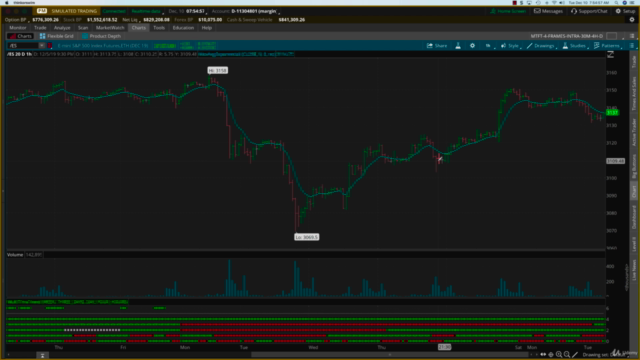Viewport: 640px width, 360px height.
Task: Open the Times And Sales sidebar tab
Action: [x=634, y=93]
